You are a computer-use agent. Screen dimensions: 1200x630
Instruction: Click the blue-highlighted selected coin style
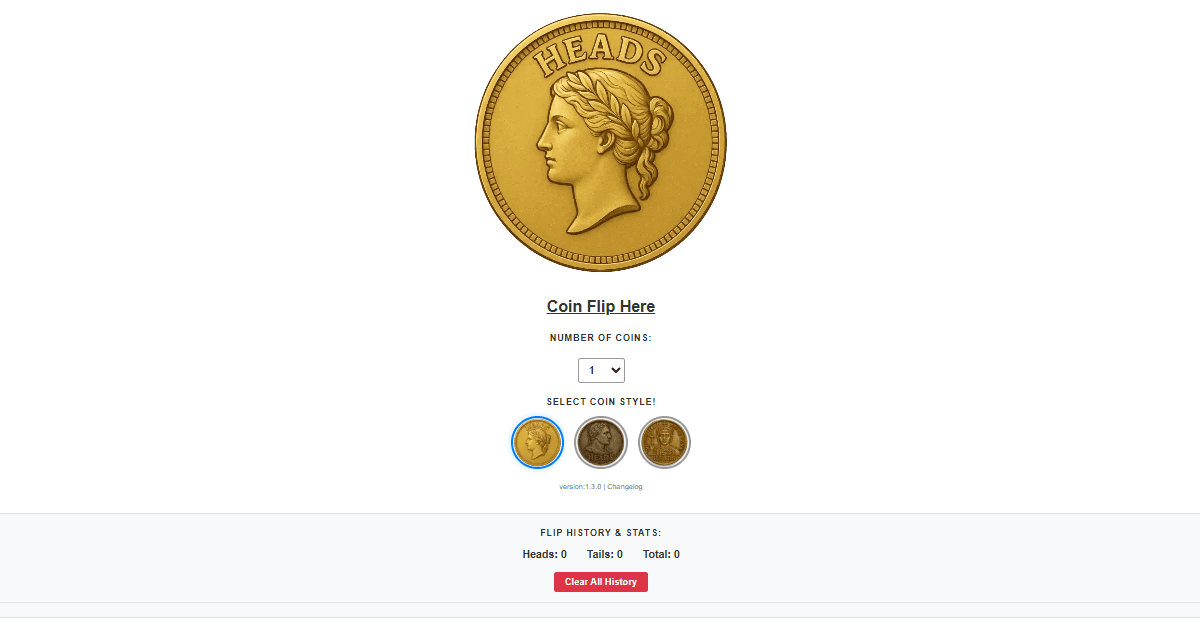[537, 442]
